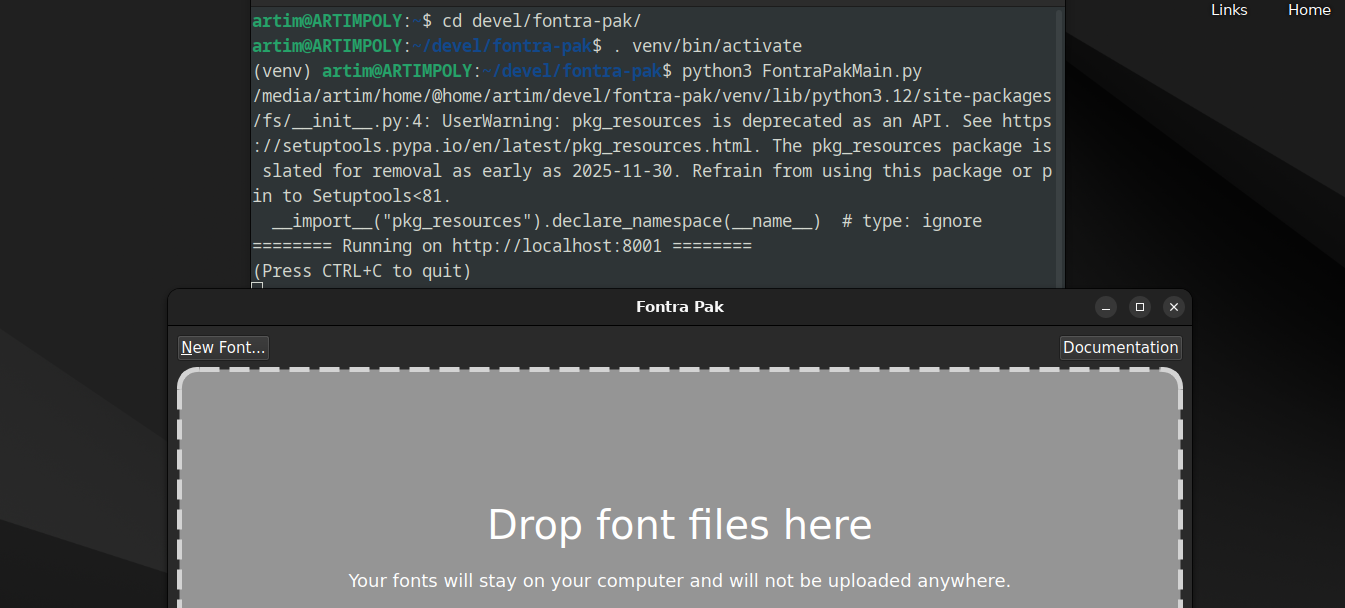Click 'python3 FontraPakMain.py' command in terminal
Image resolution: width=1345 pixels, height=608 pixels.
[x=802, y=71]
